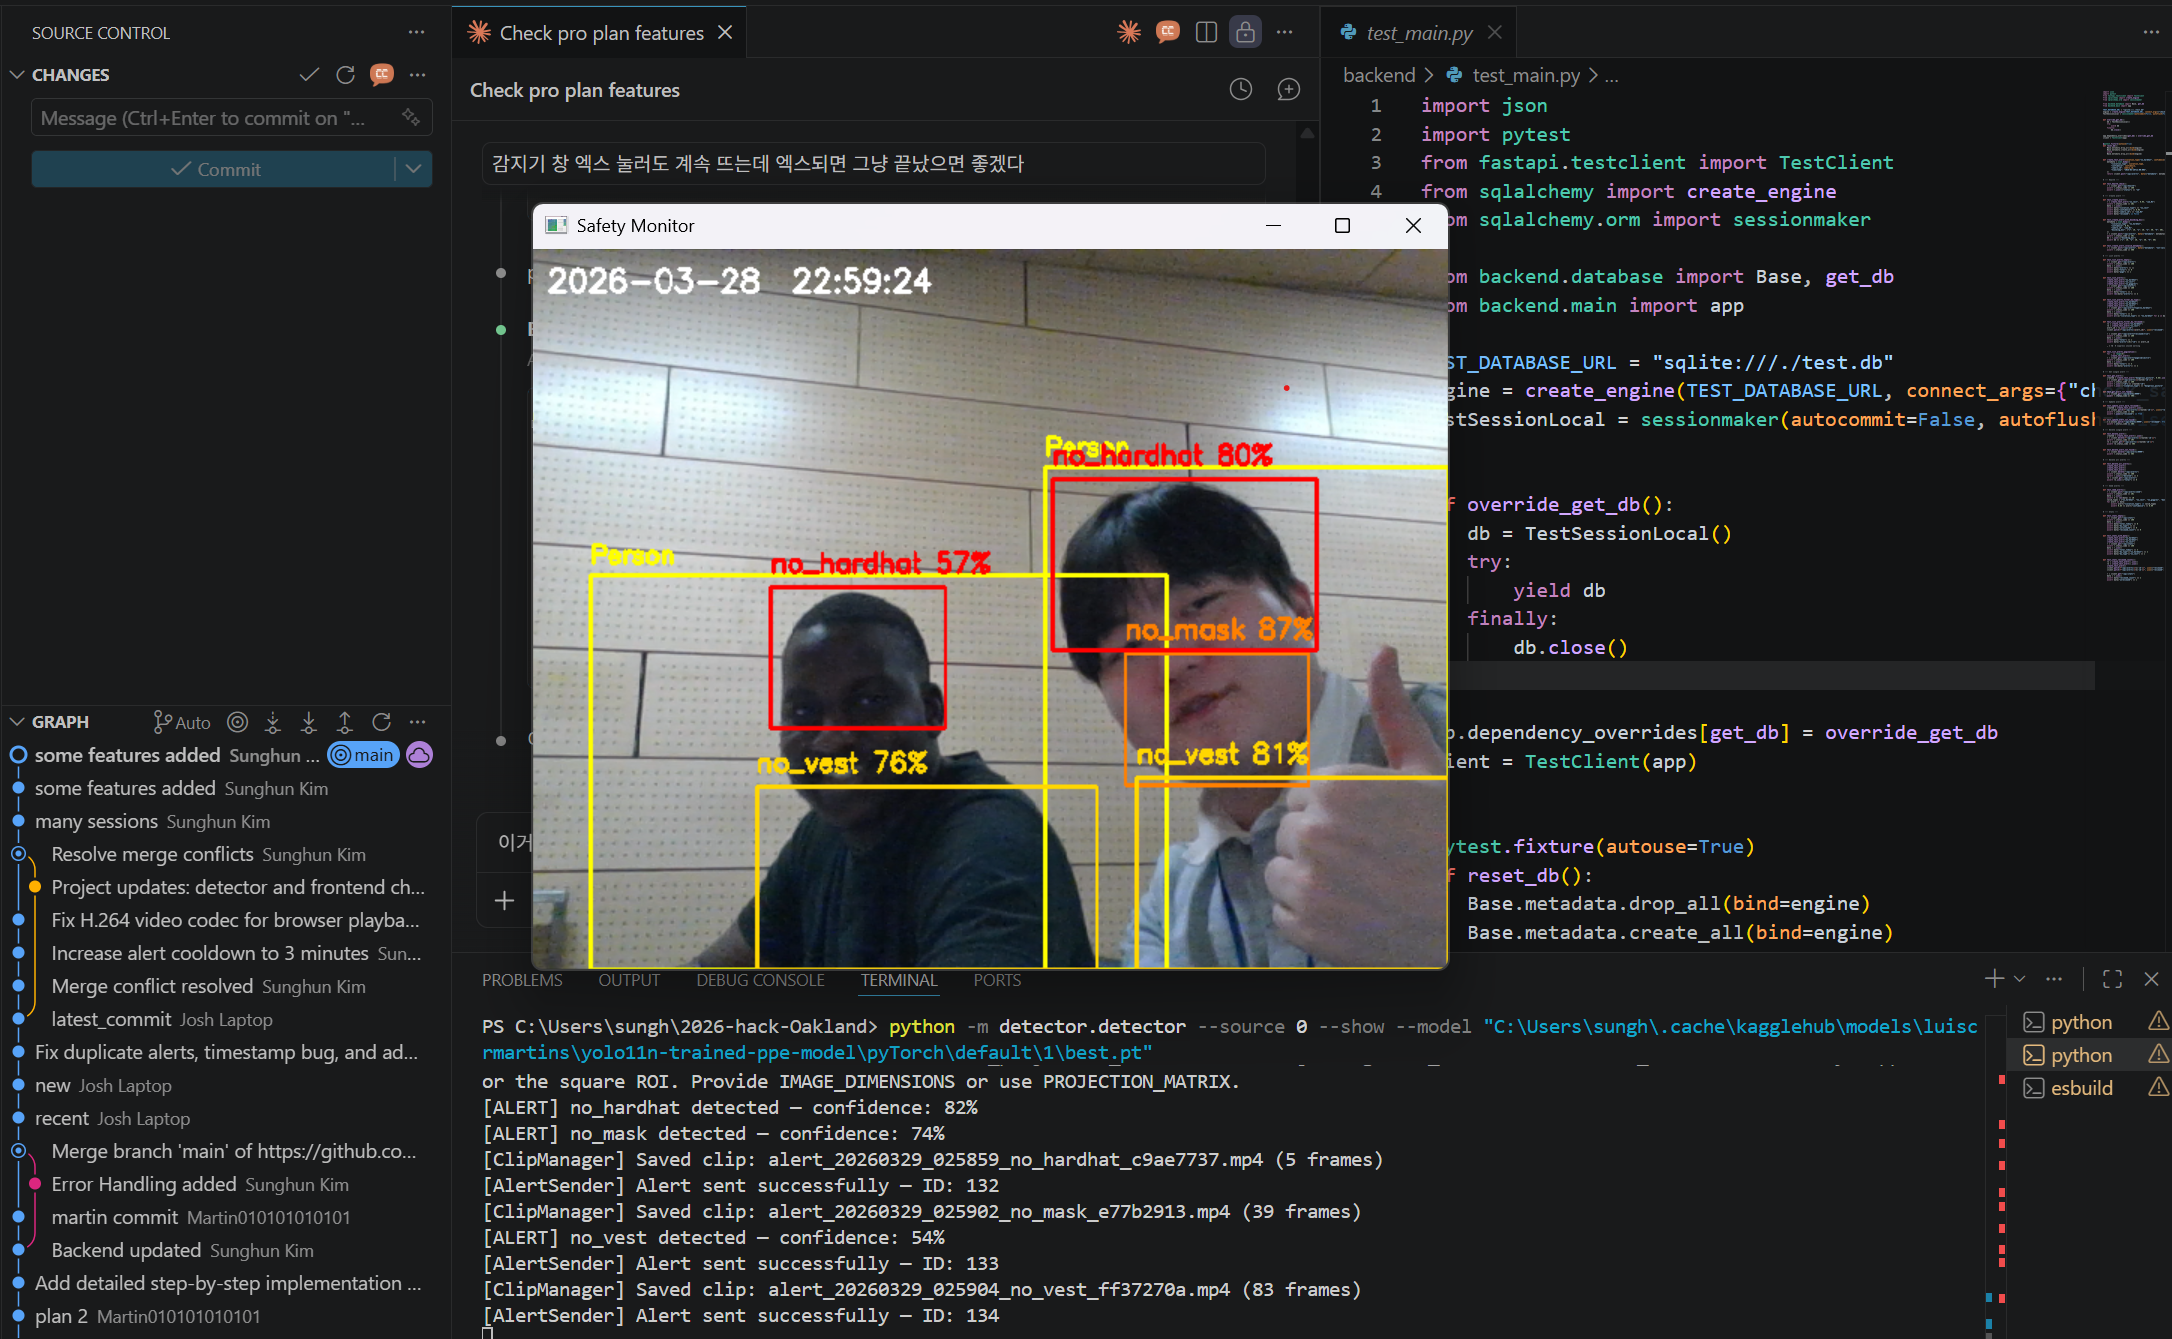
Task: Toggle the lock icon in editor toolbar
Action: pyautogui.click(x=1245, y=33)
